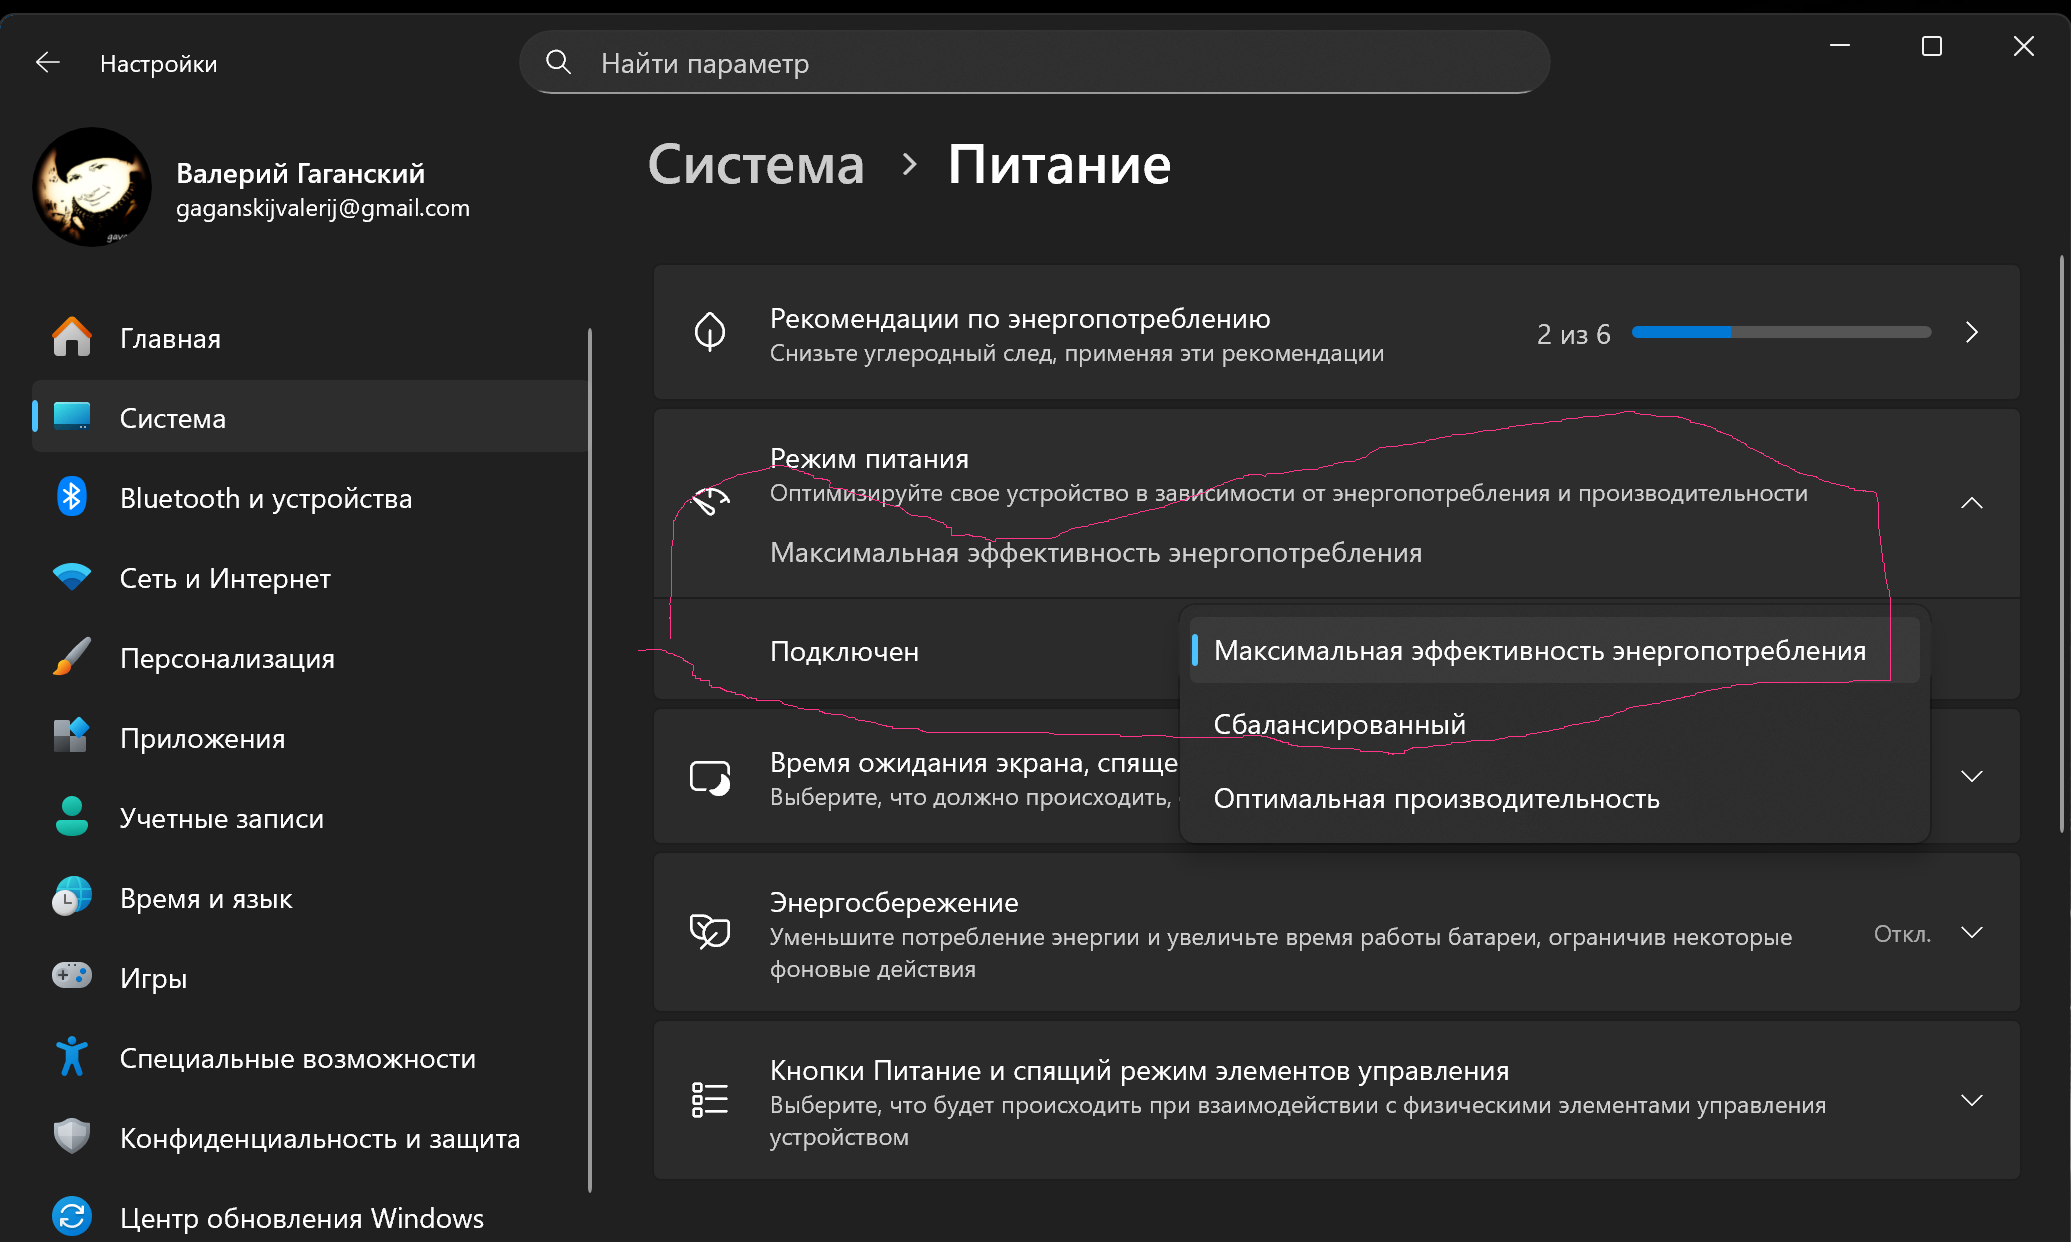The height and width of the screenshot is (1242, 2071).
Task: Choose Оптимальная производительность option
Action: coord(1436,799)
